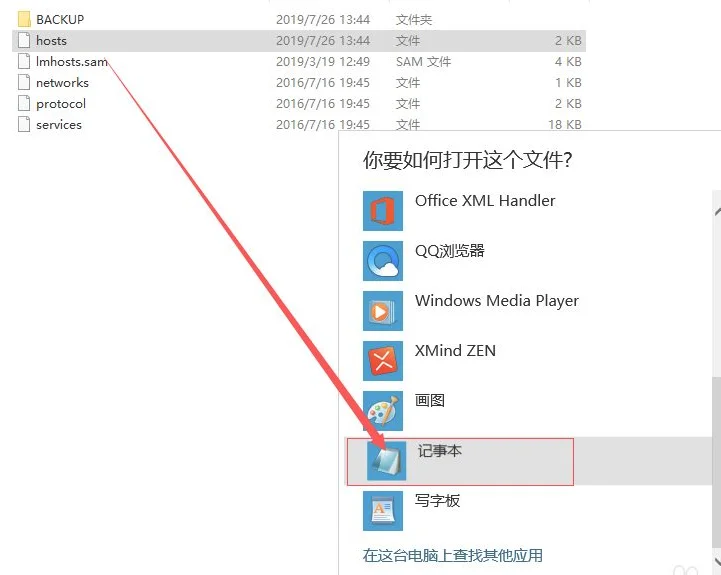Click the Office XML Handler icon
This screenshot has width=721, height=575.
point(383,211)
